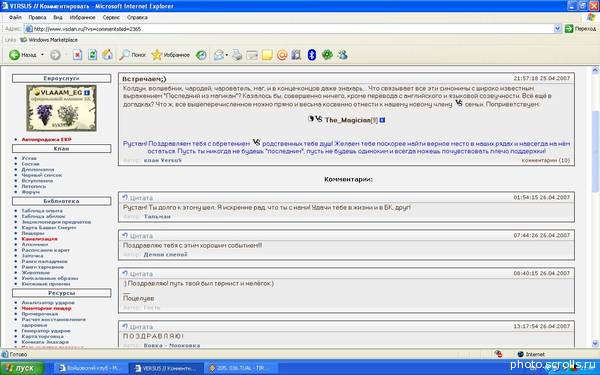Select the VERSUS // Комменти taskbar button
The width and height of the screenshot is (600, 375).
[x=165, y=368]
